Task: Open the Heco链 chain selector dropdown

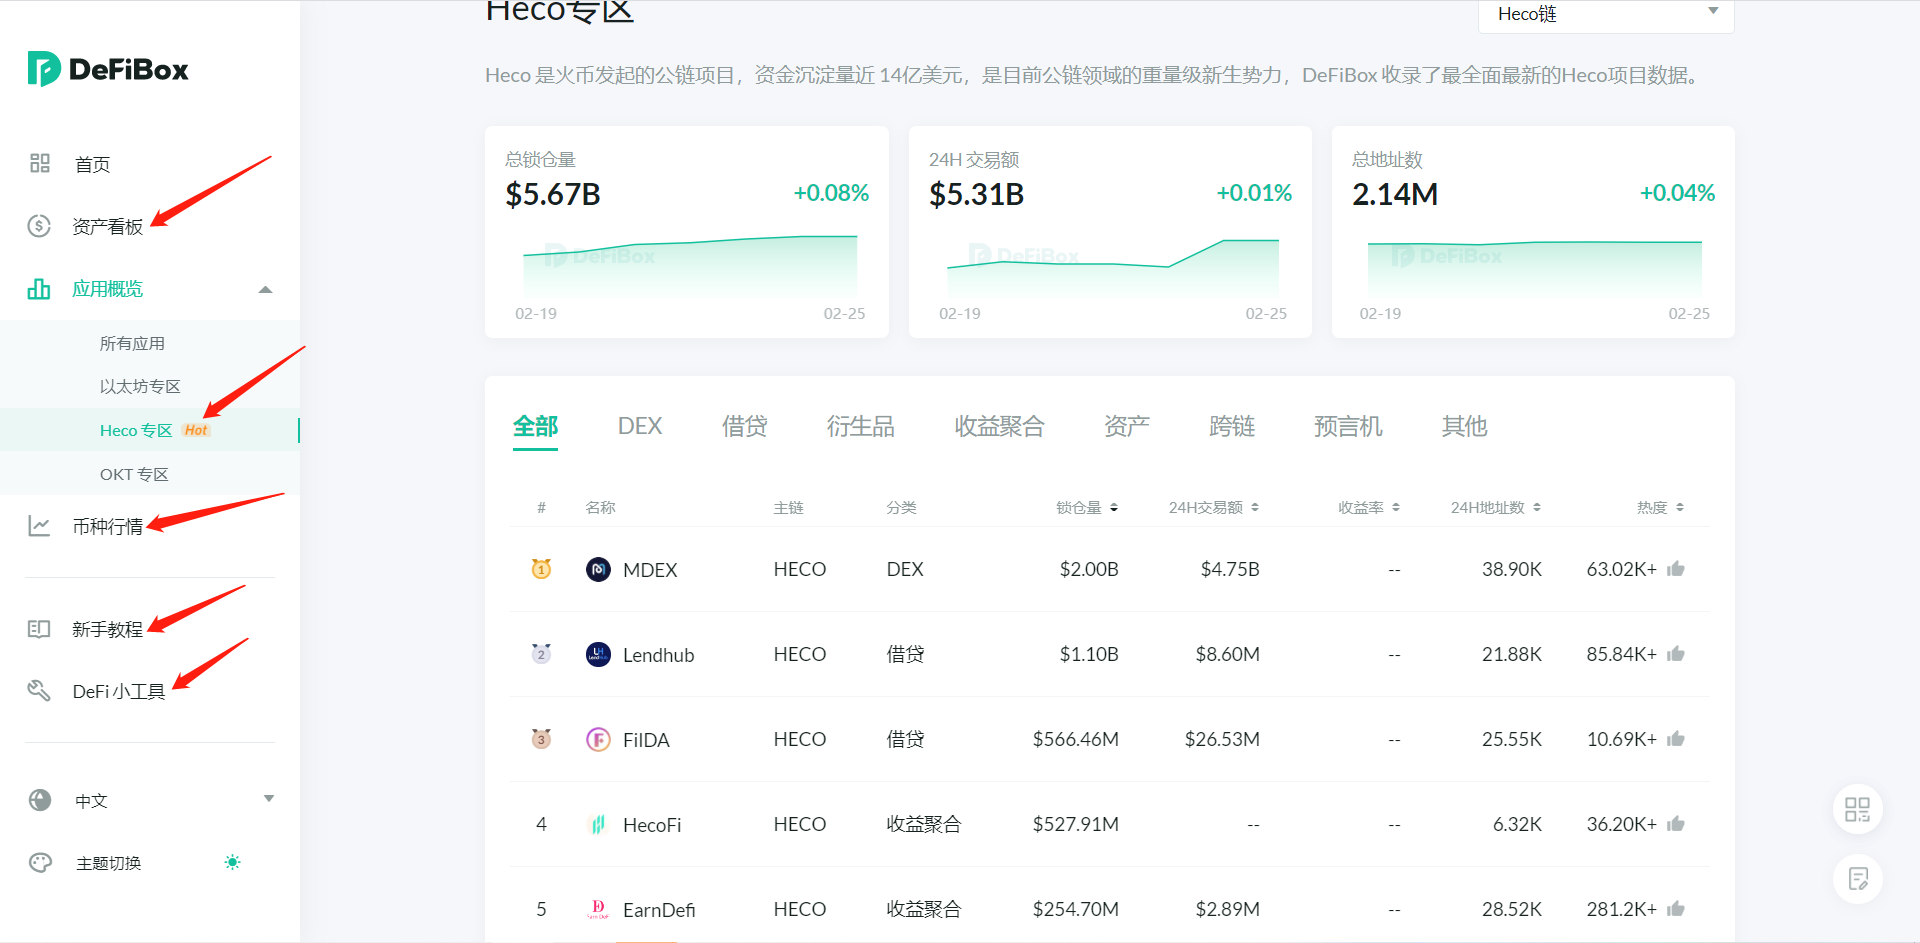Action: coord(1605,14)
